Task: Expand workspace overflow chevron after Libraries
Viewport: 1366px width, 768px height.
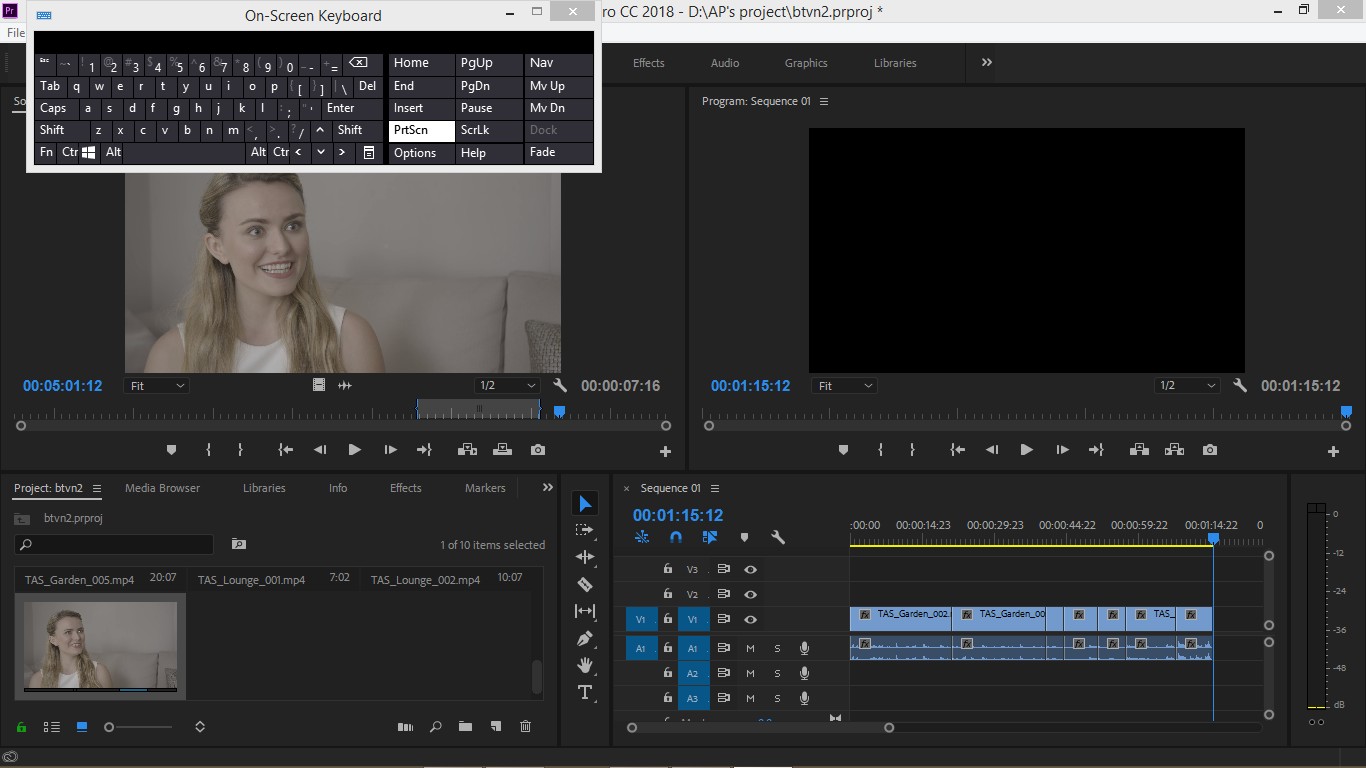Action: [987, 62]
